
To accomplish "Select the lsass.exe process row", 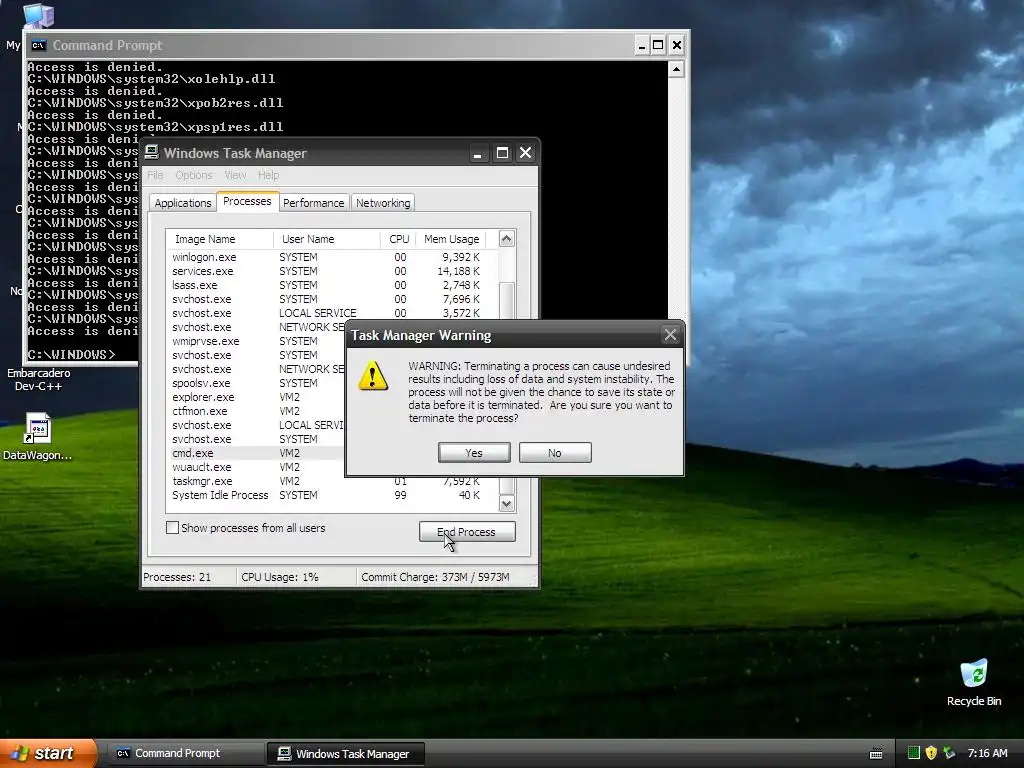I will click(332, 285).
